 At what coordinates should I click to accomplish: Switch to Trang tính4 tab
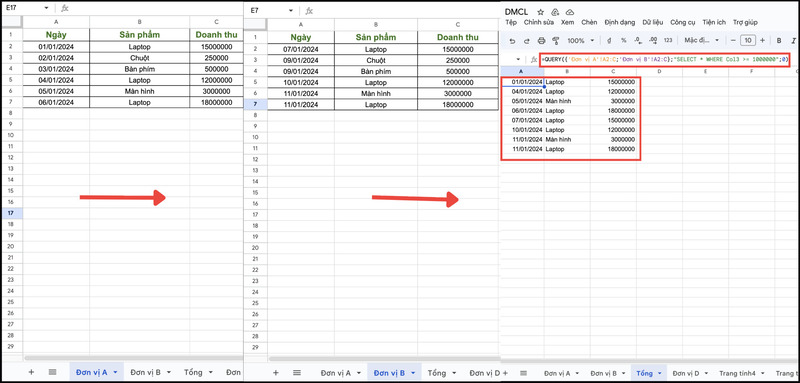737,373
